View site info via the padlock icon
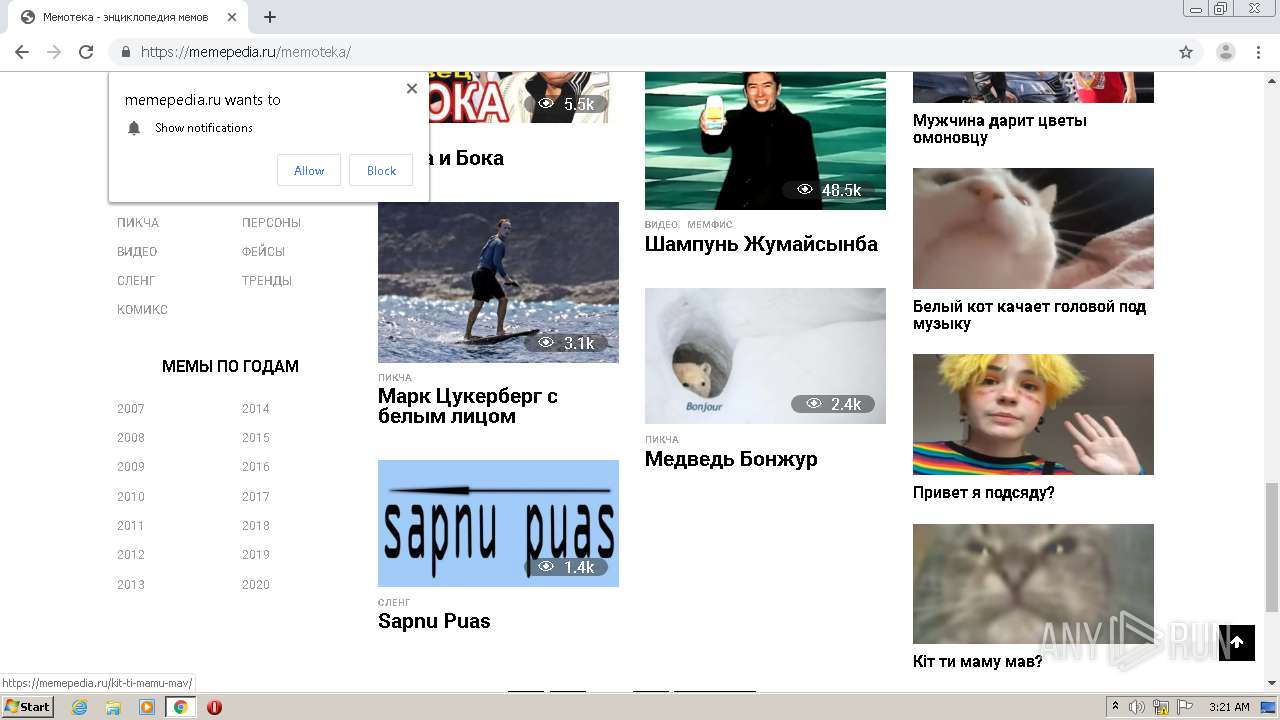The width and height of the screenshot is (1280, 720). point(126,52)
